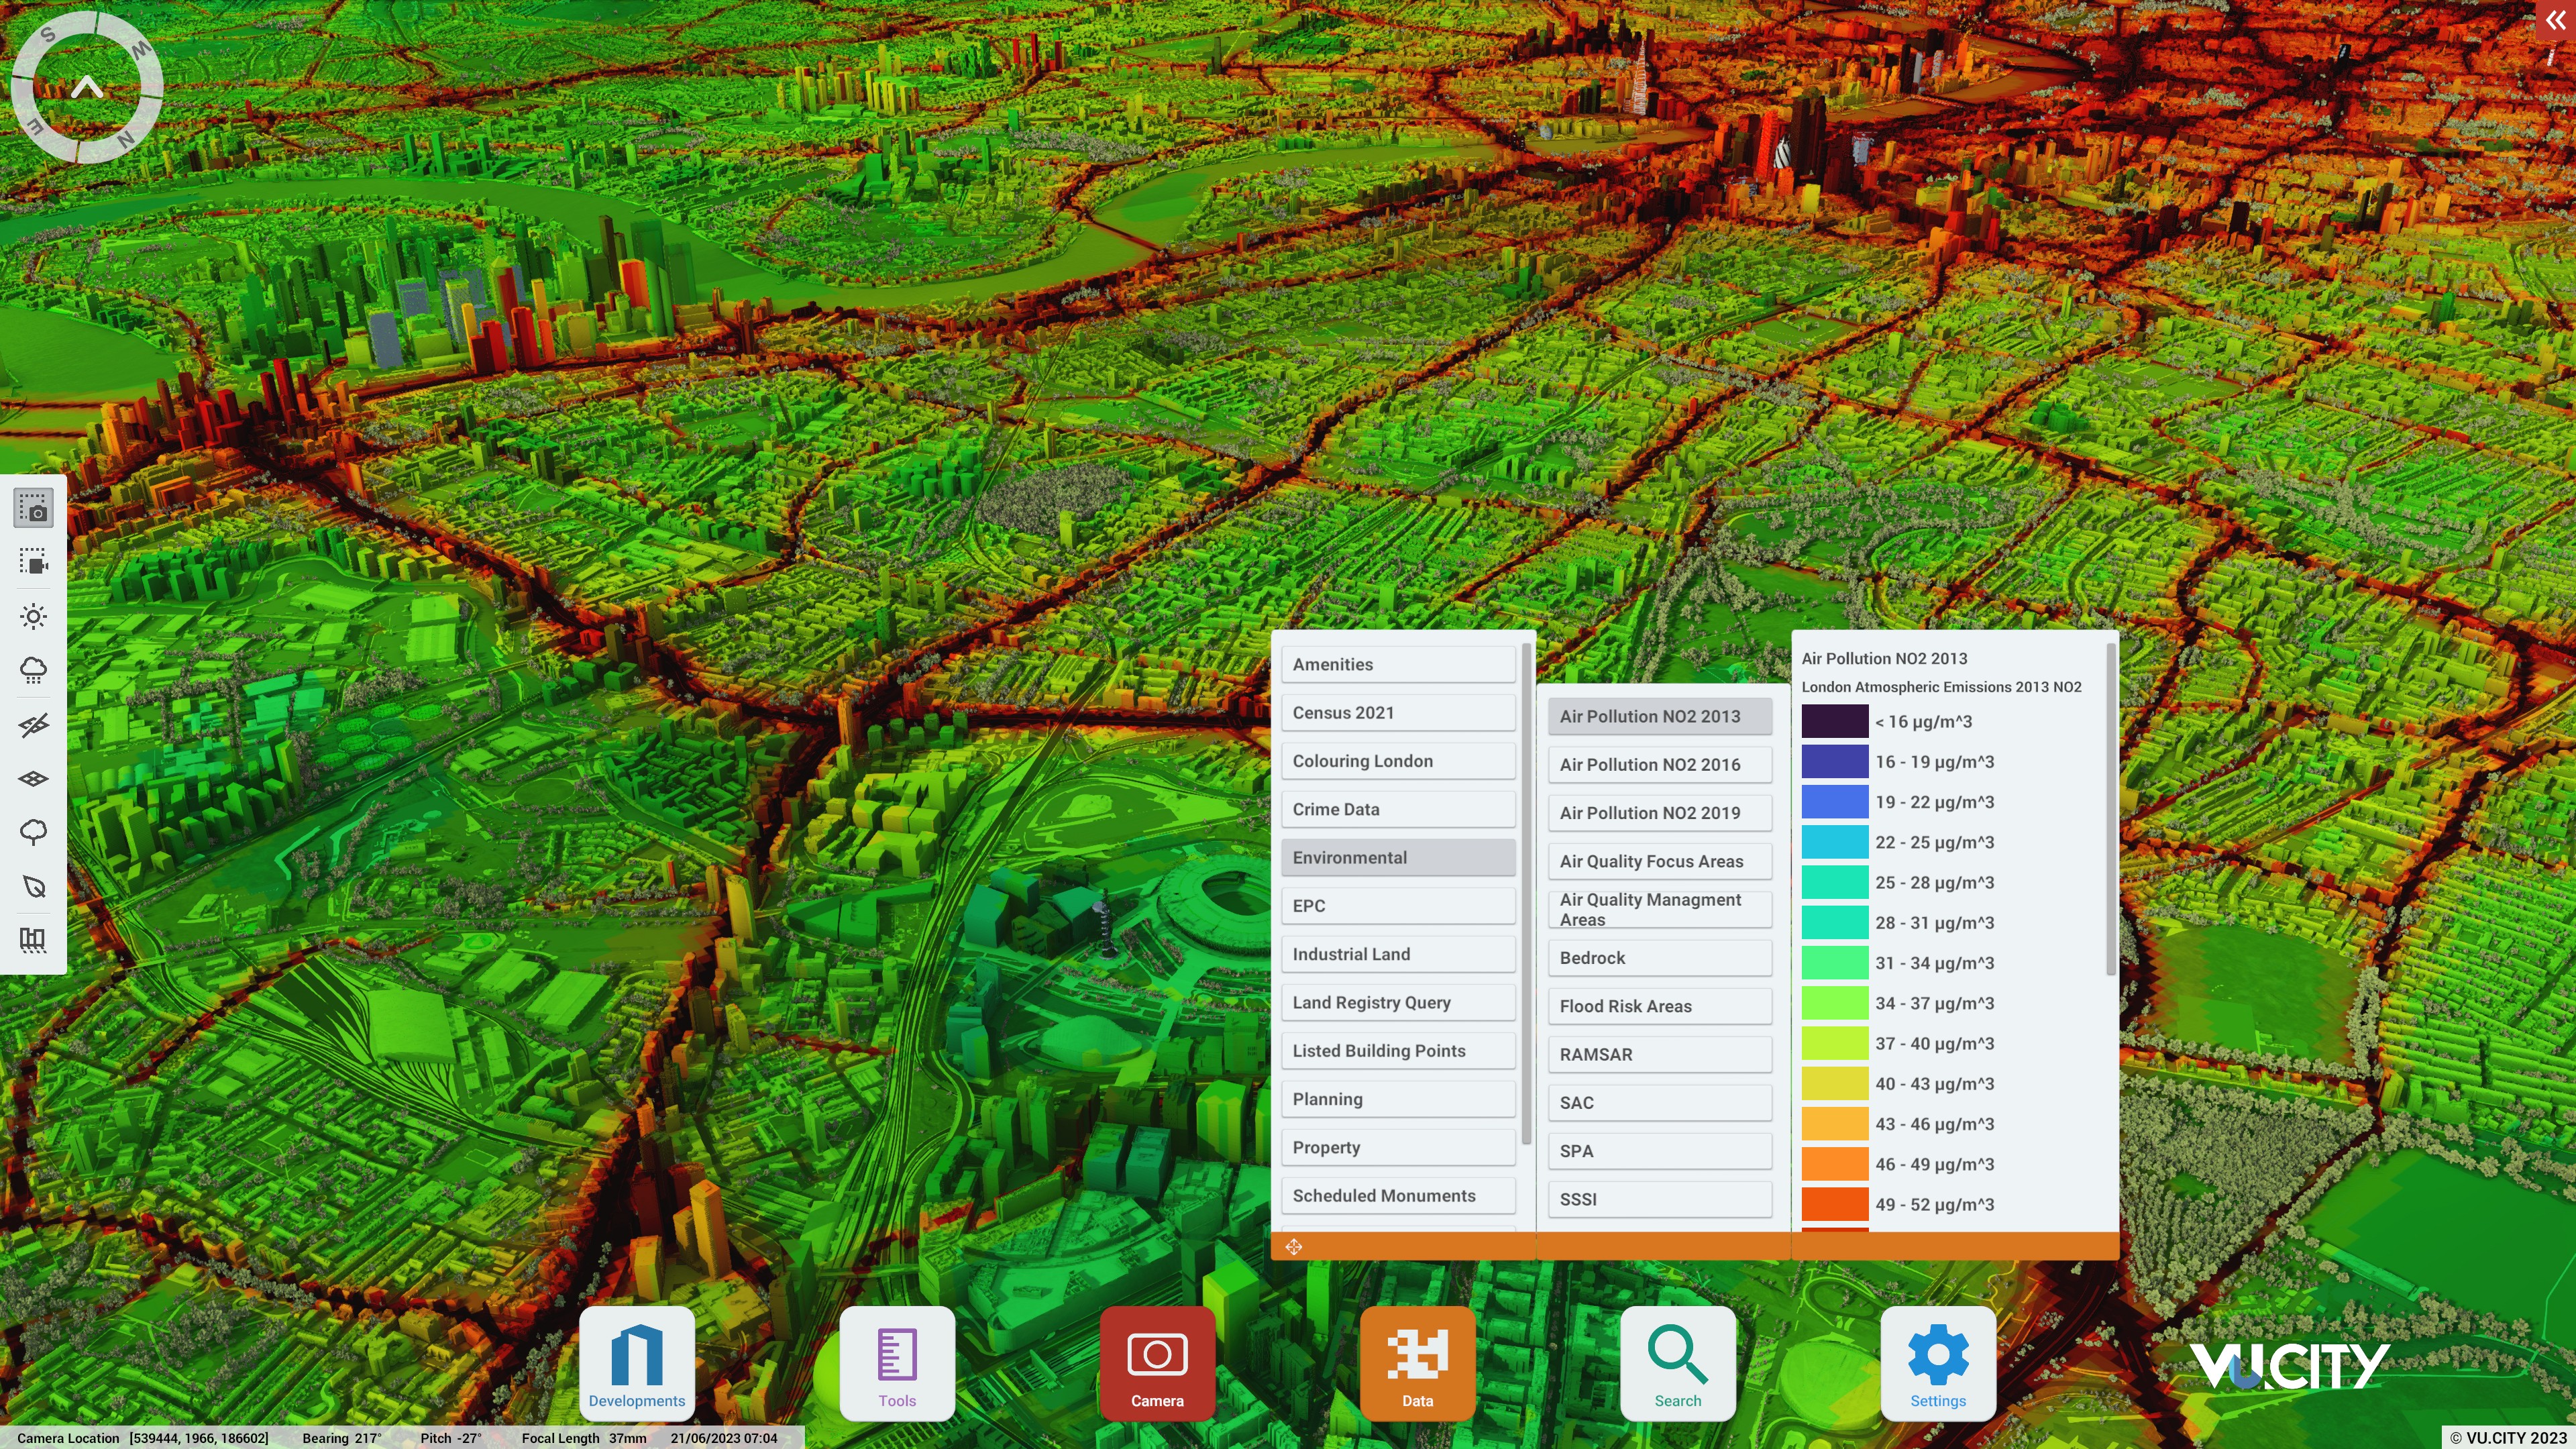
Task: Open the sun lighting settings icon
Action: (x=33, y=616)
